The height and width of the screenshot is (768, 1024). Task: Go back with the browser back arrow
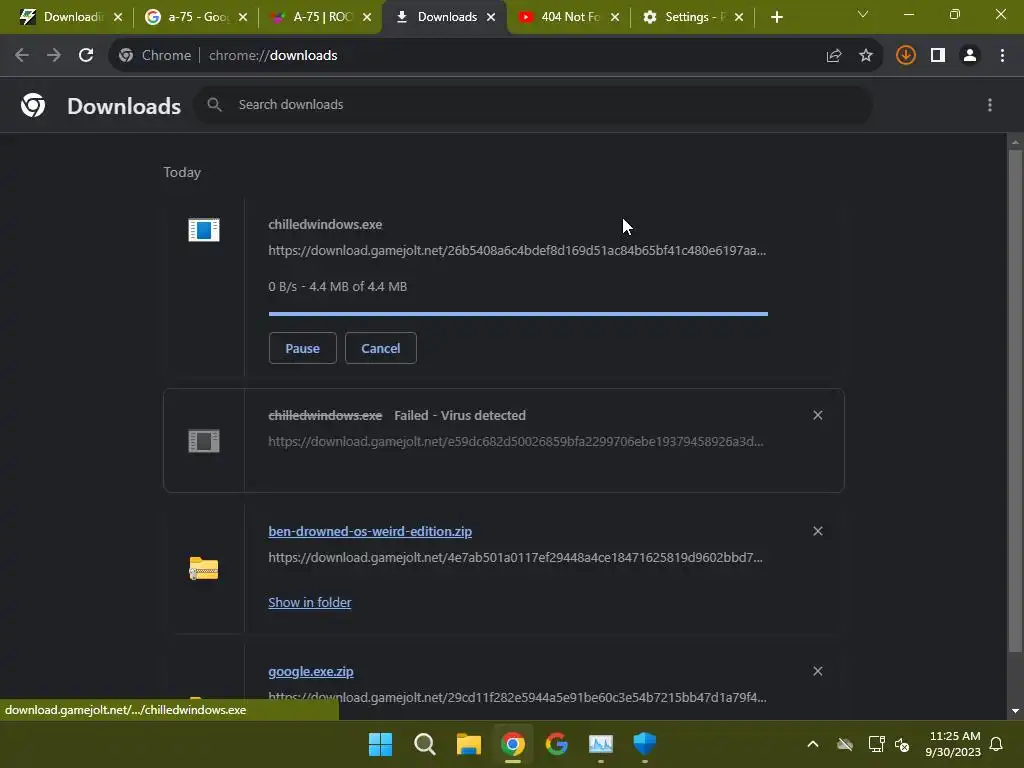click(x=22, y=56)
